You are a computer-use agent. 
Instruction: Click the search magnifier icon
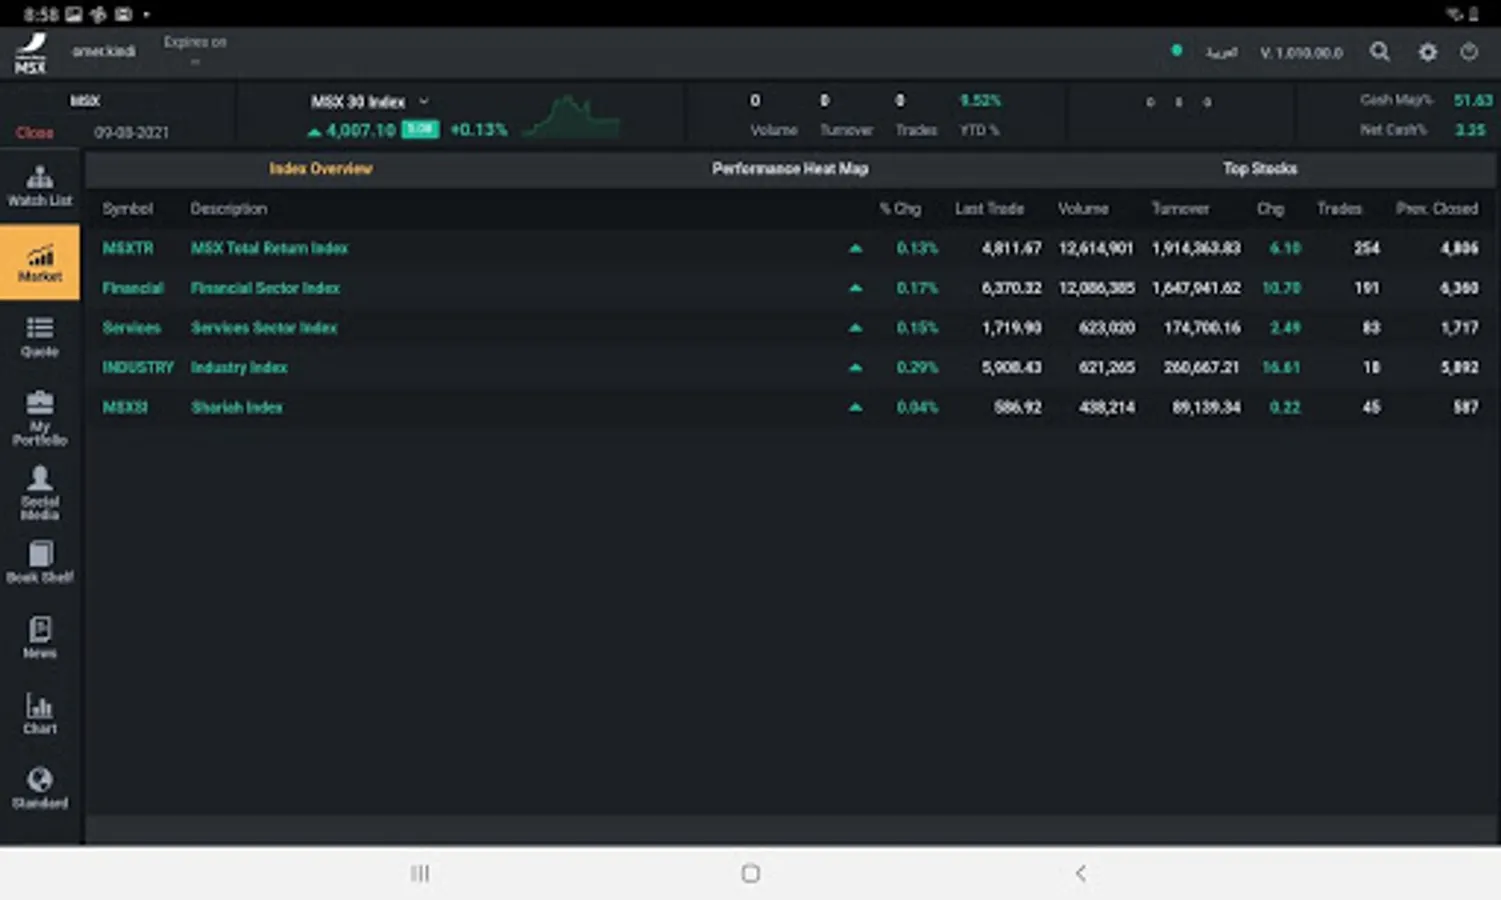[1380, 52]
